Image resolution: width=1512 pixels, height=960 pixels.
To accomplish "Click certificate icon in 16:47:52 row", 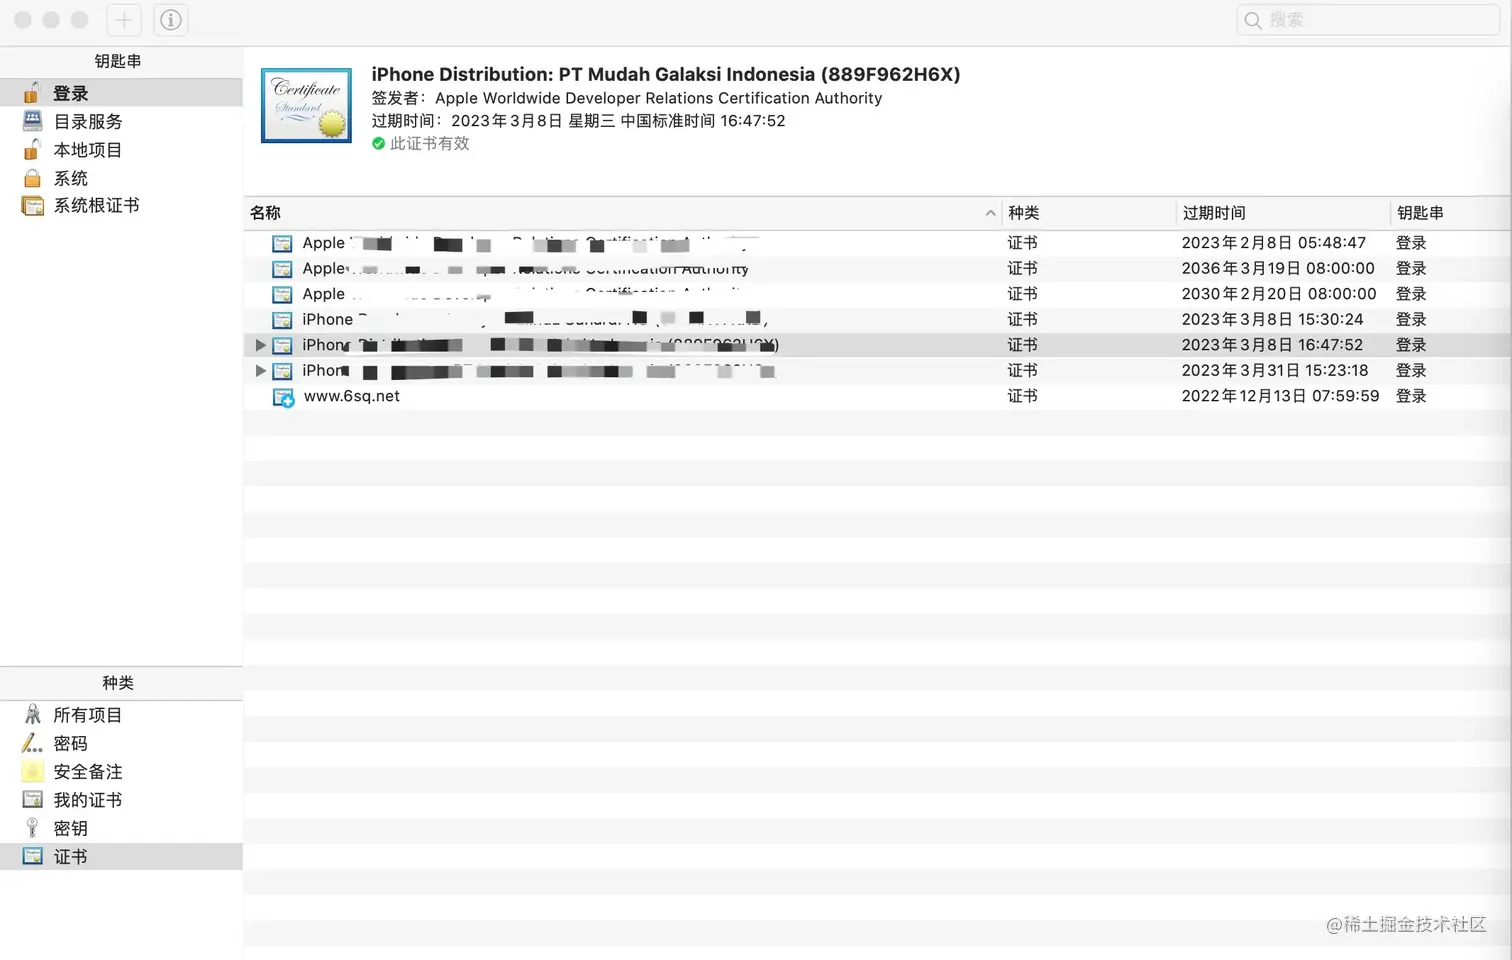I will (x=282, y=345).
